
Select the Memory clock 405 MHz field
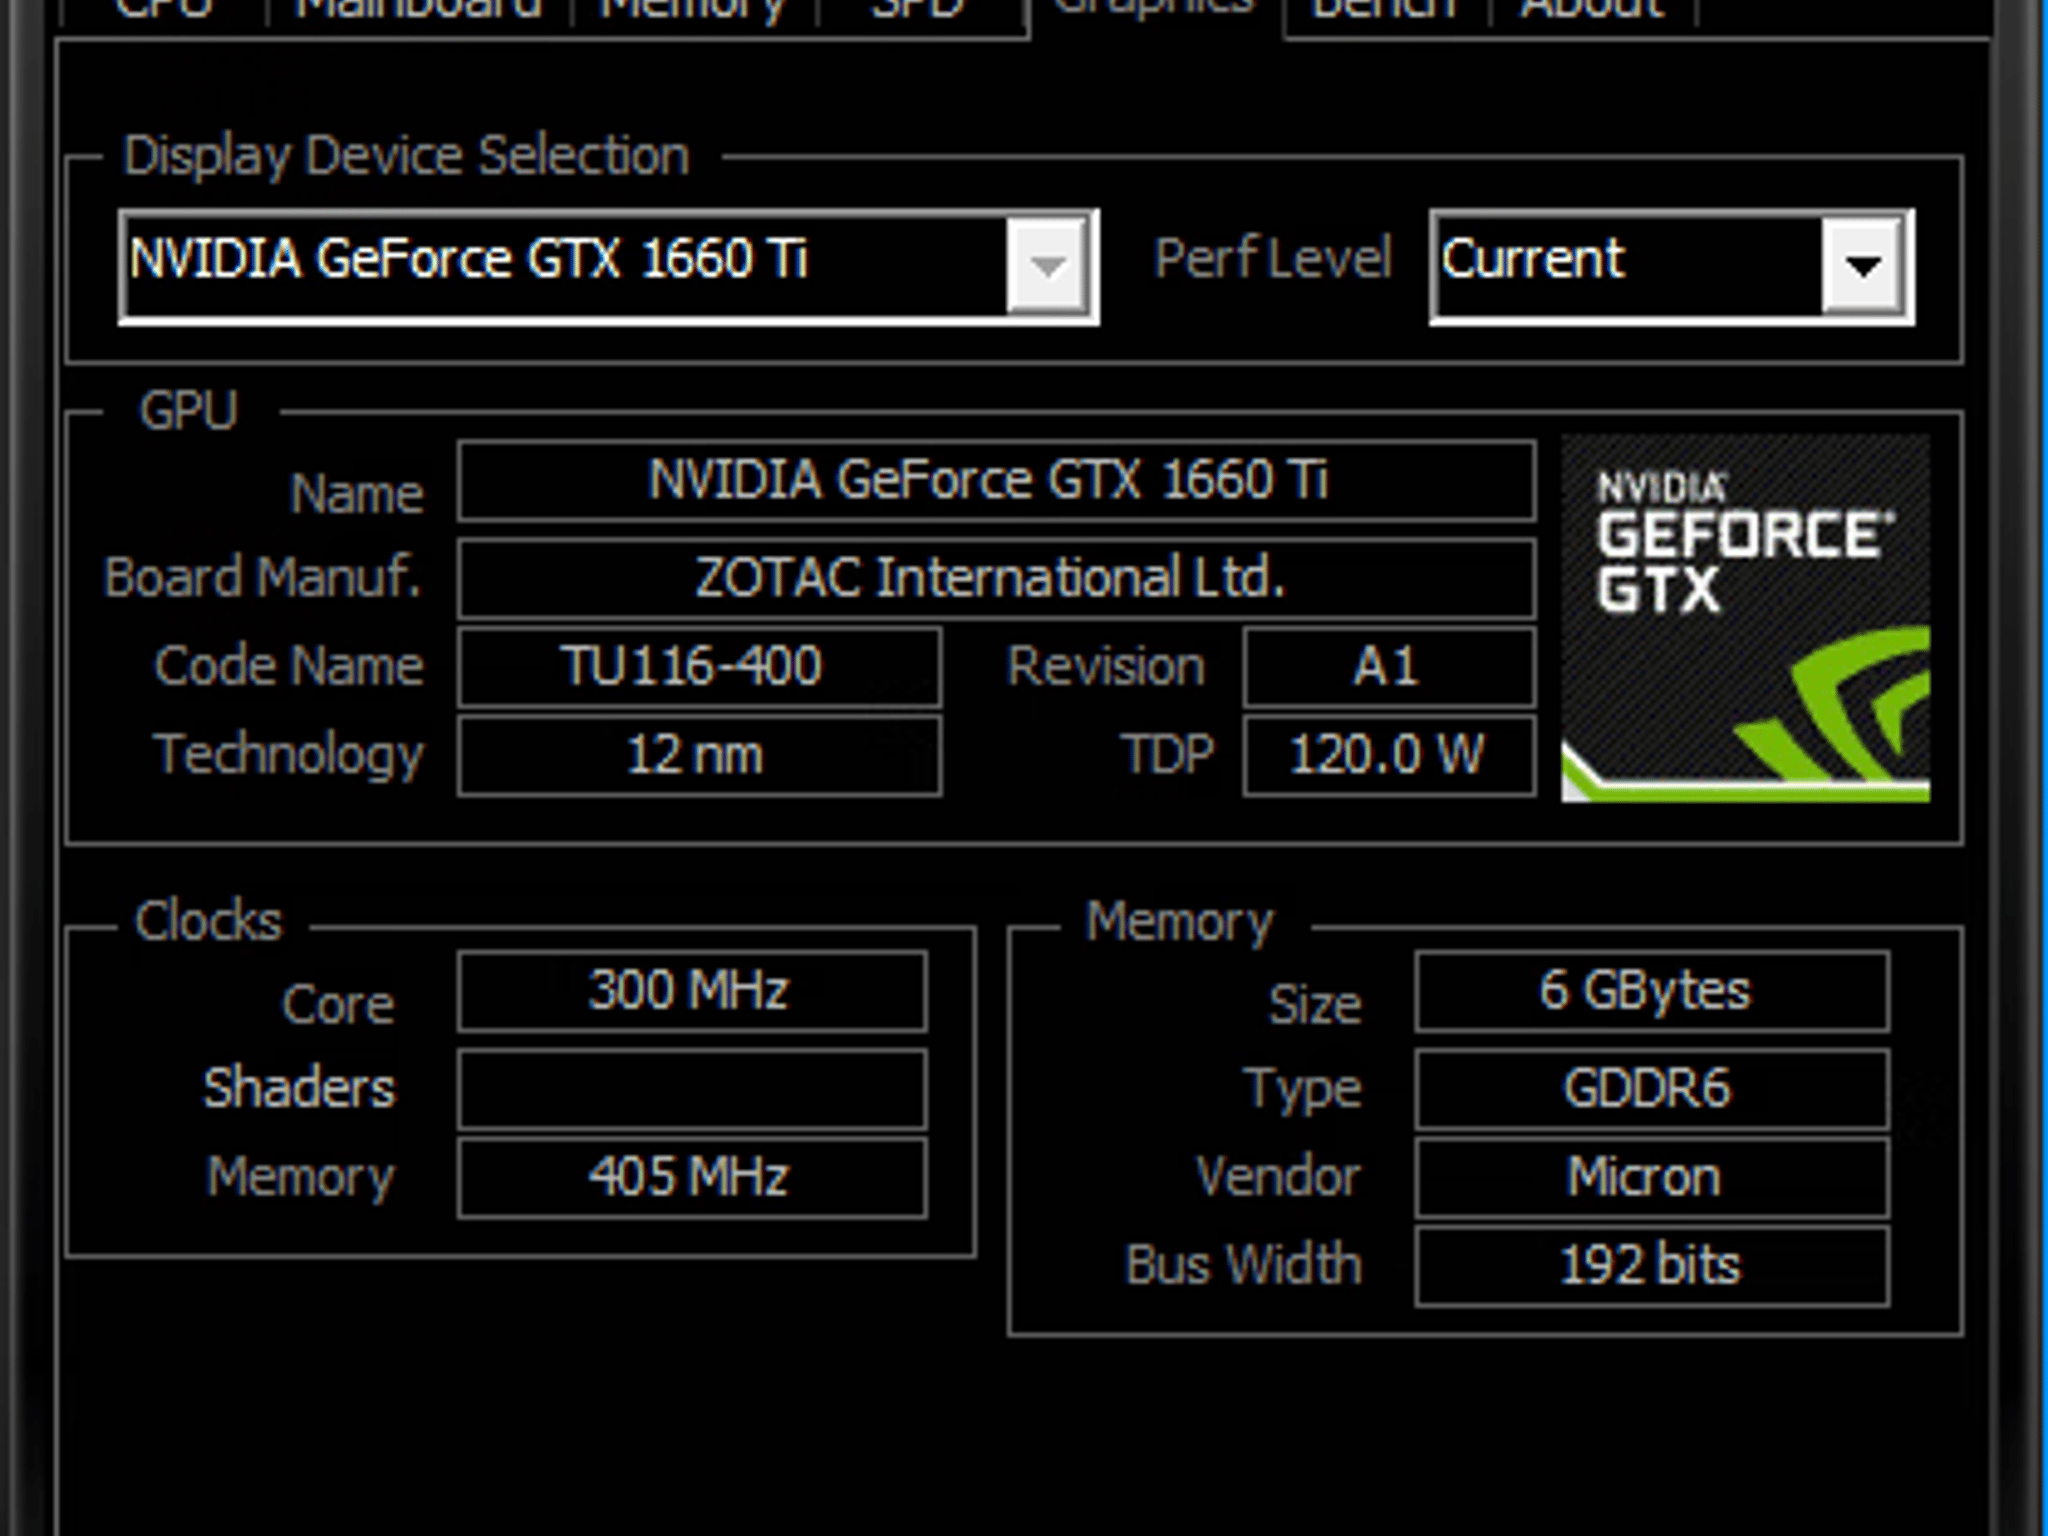coord(692,1177)
